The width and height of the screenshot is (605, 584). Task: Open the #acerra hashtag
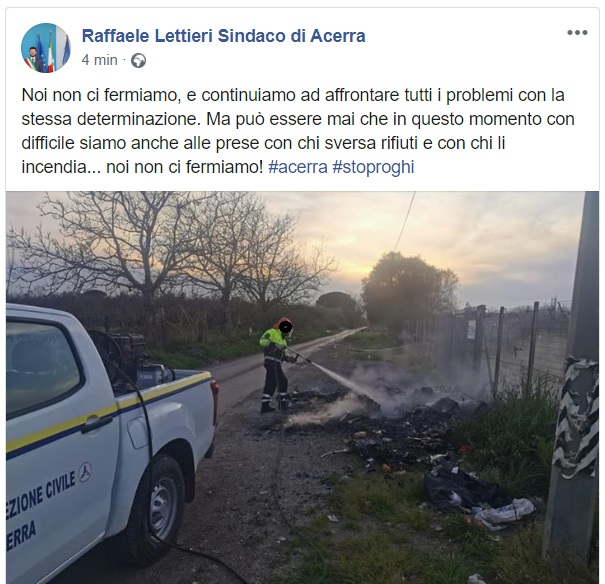tap(297, 167)
